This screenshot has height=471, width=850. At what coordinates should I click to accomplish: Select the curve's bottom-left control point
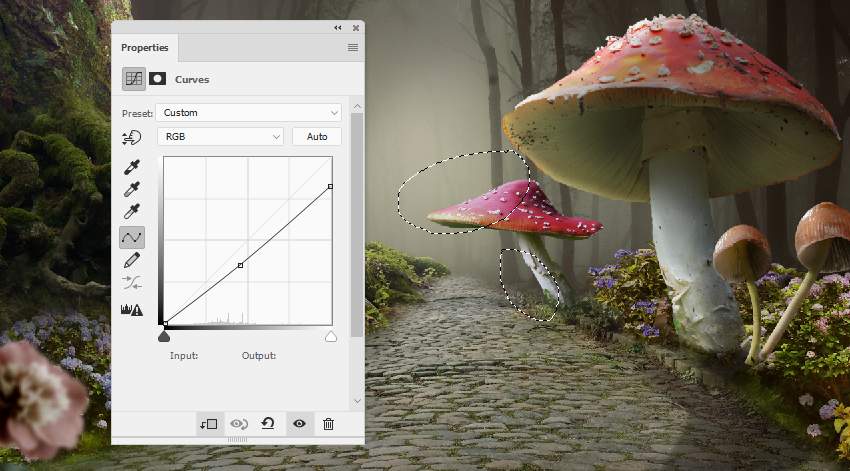(x=165, y=324)
